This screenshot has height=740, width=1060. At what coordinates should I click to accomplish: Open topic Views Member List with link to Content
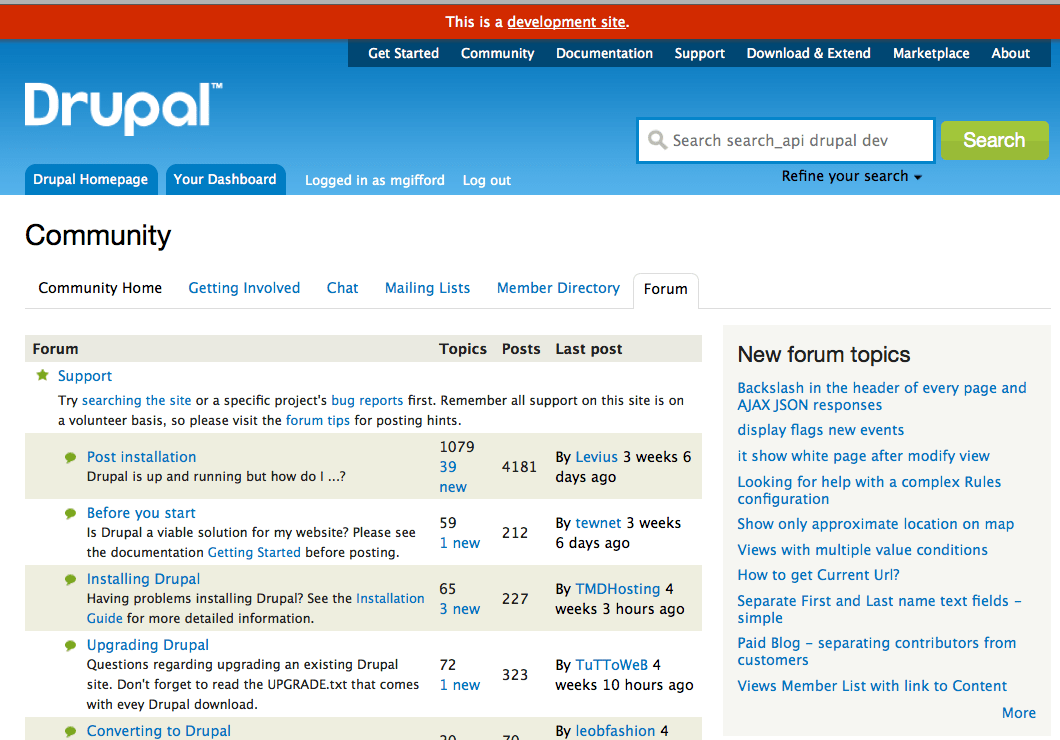tap(872, 686)
